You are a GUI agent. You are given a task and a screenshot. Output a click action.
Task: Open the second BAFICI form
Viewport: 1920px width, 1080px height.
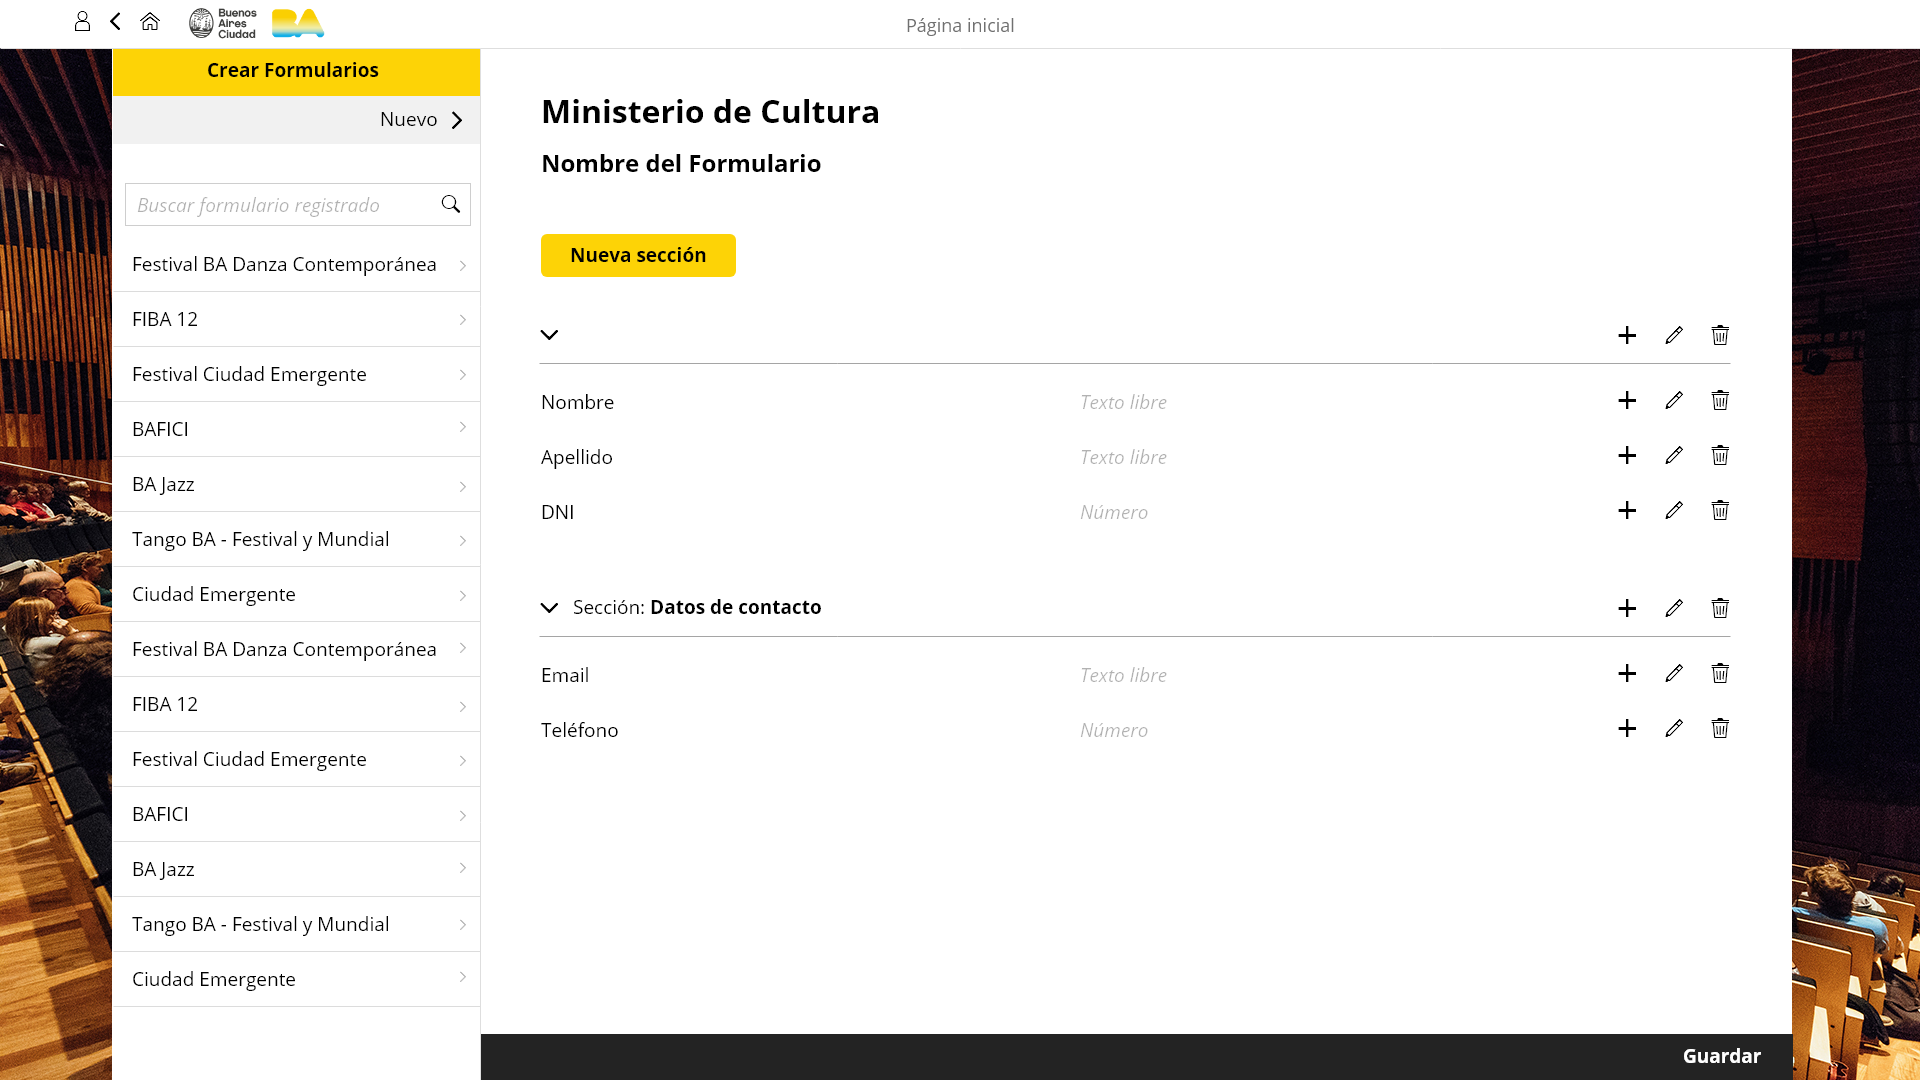[296, 814]
